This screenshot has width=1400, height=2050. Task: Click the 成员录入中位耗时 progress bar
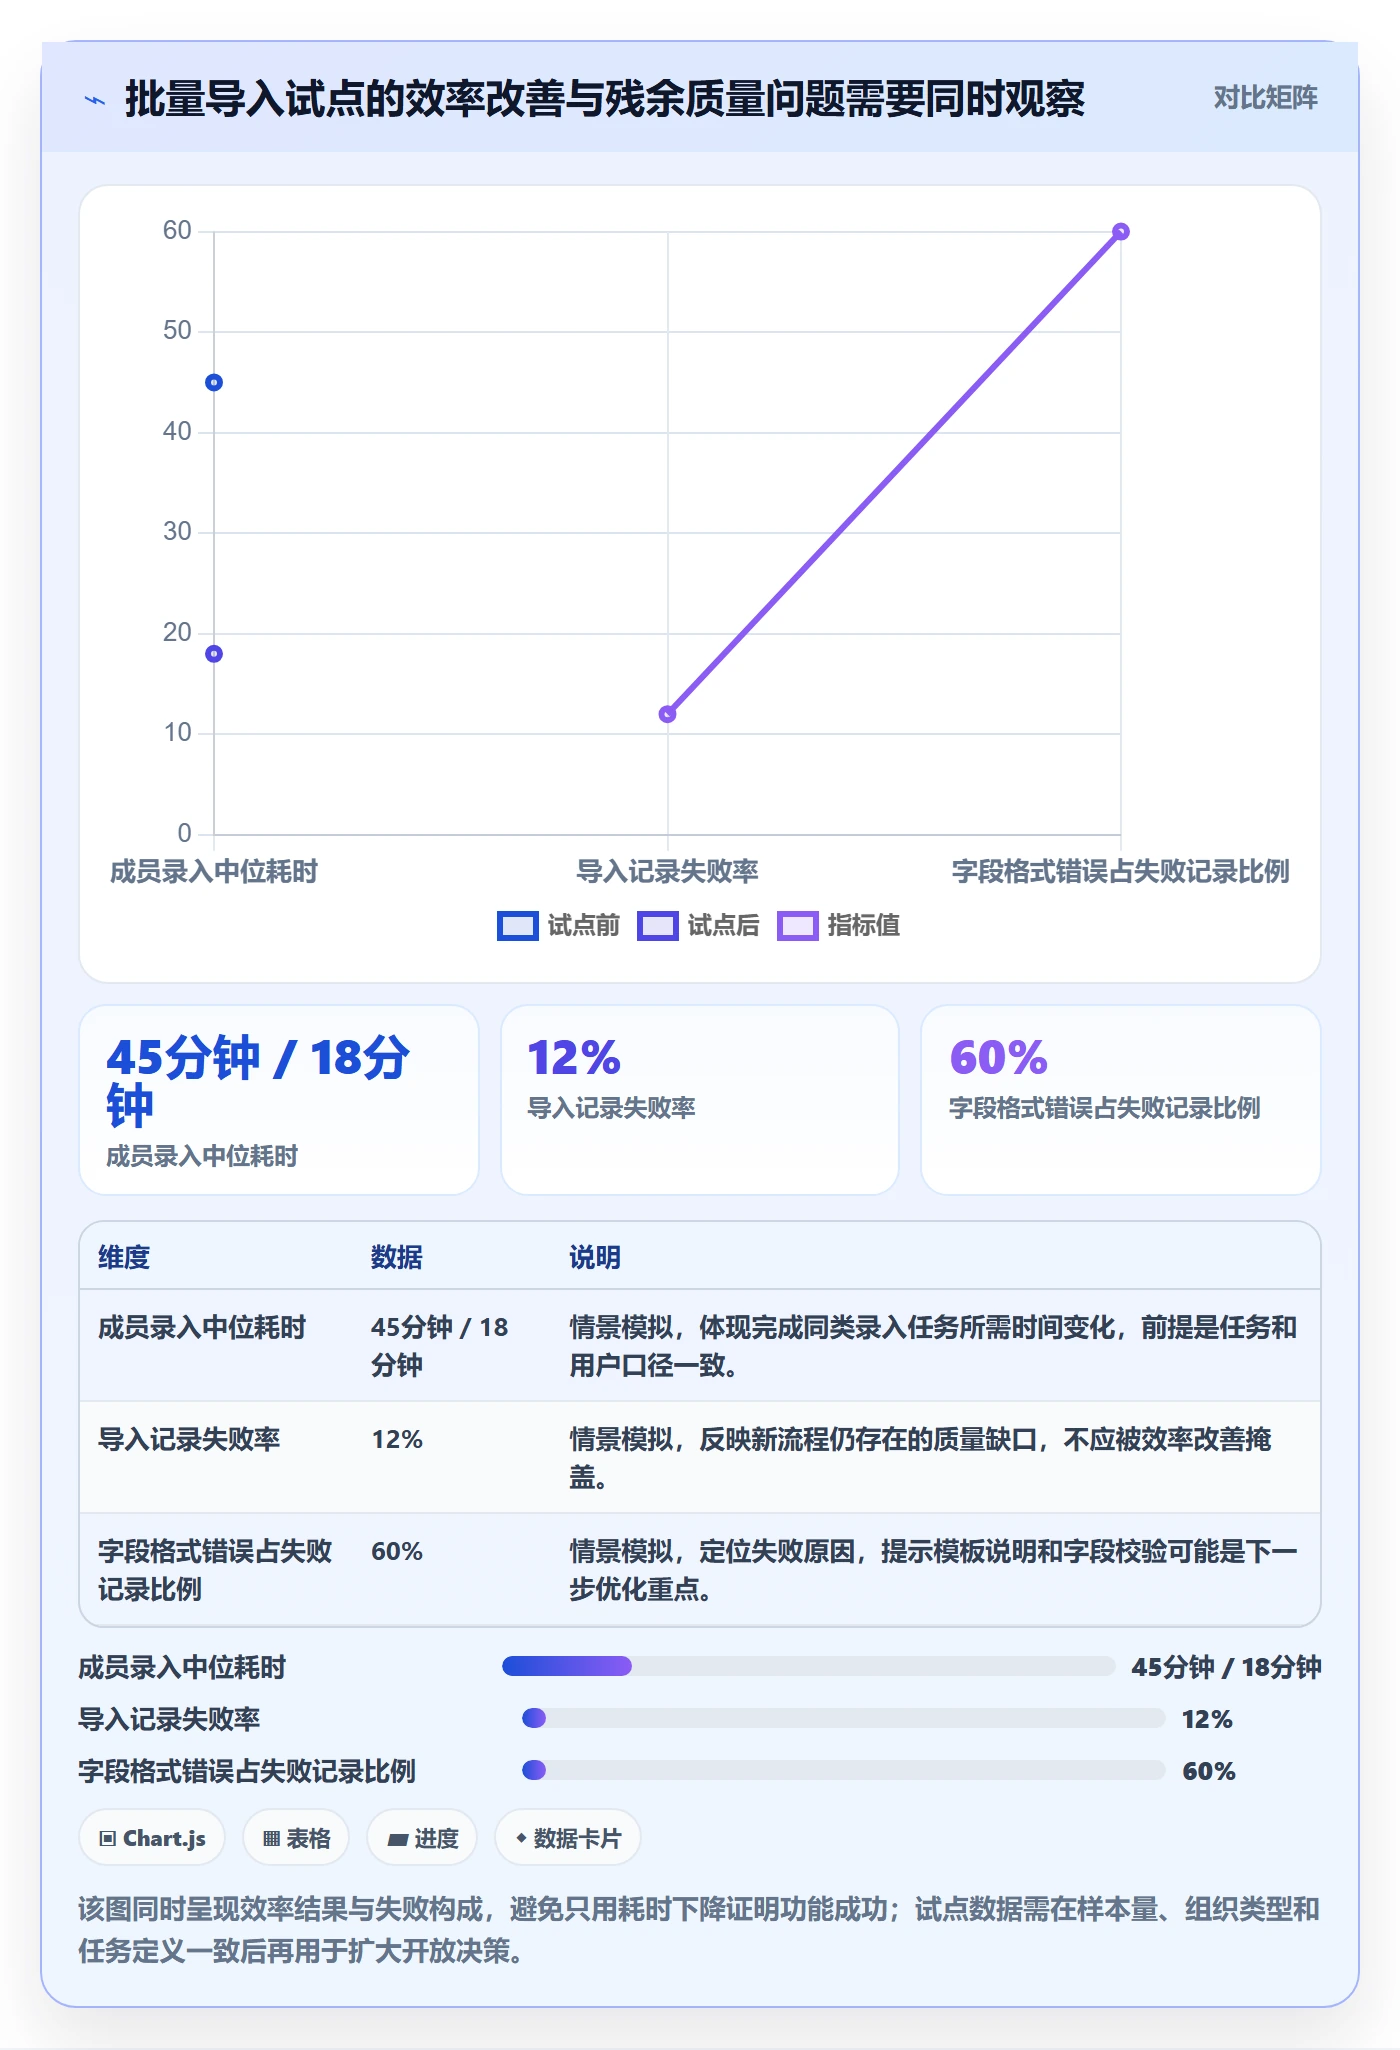pyautogui.click(x=808, y=1666)
